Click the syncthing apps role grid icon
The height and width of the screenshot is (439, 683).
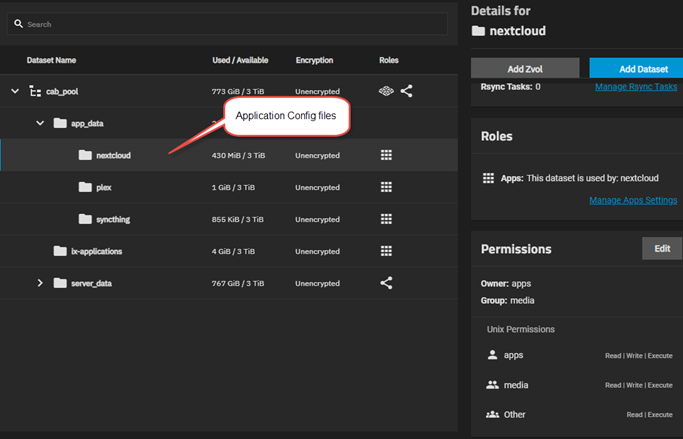tap(386, 219)
